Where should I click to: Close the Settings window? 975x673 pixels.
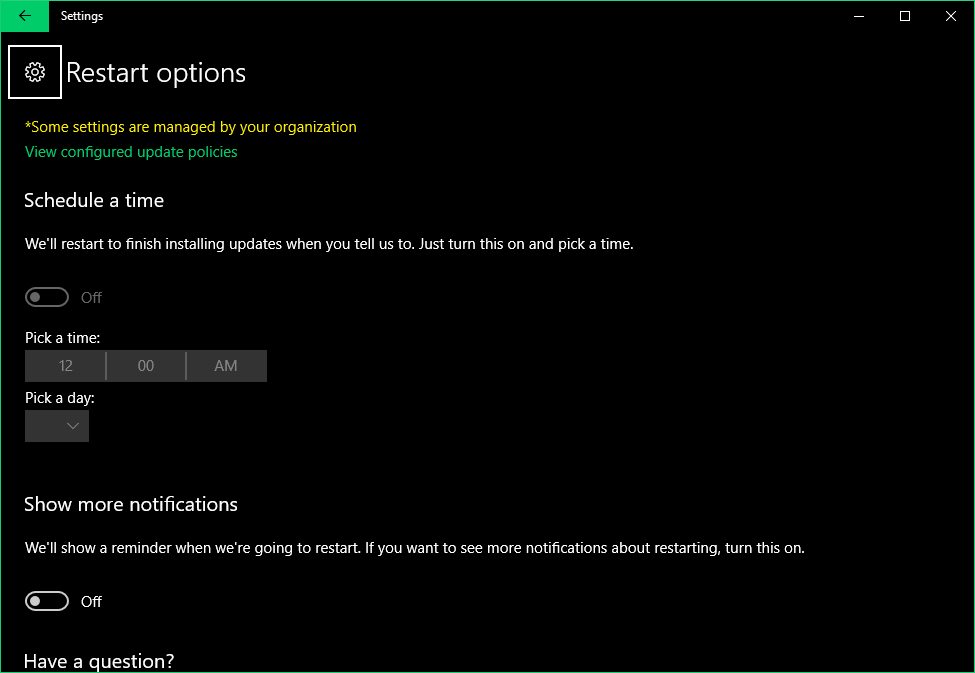click(950, 16)
